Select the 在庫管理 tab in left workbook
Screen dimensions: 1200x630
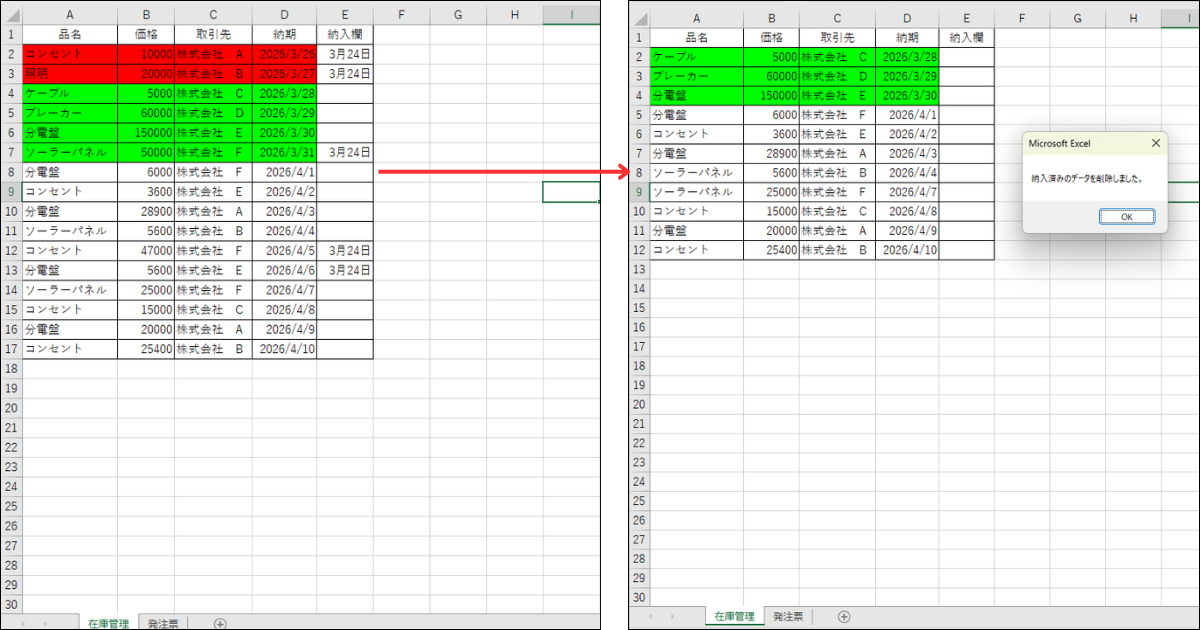pyautogui.click(x=107, y=623)
